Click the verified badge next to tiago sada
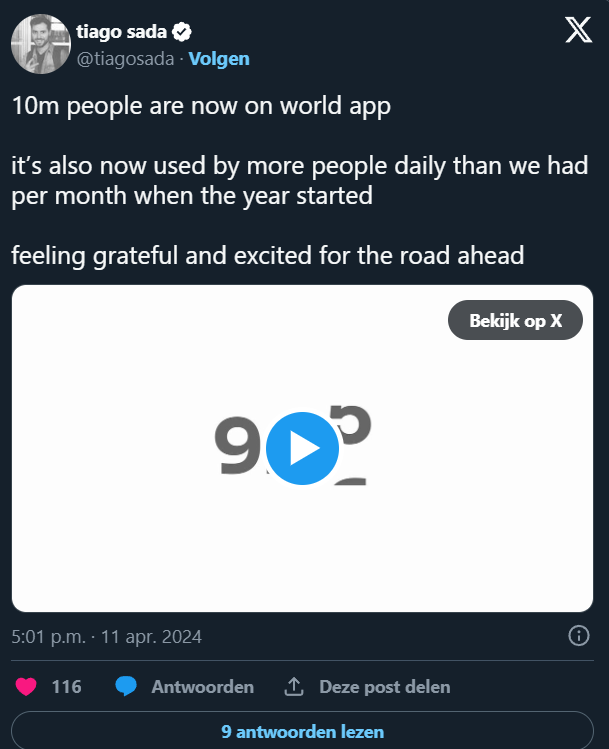This screenshot has width=609, height=749. [180, 32]
